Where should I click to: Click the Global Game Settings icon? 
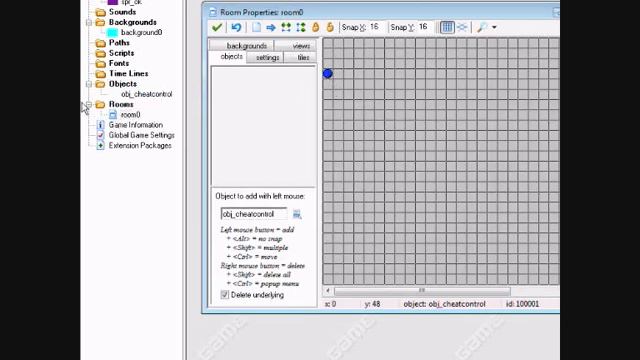click(100, 135)
